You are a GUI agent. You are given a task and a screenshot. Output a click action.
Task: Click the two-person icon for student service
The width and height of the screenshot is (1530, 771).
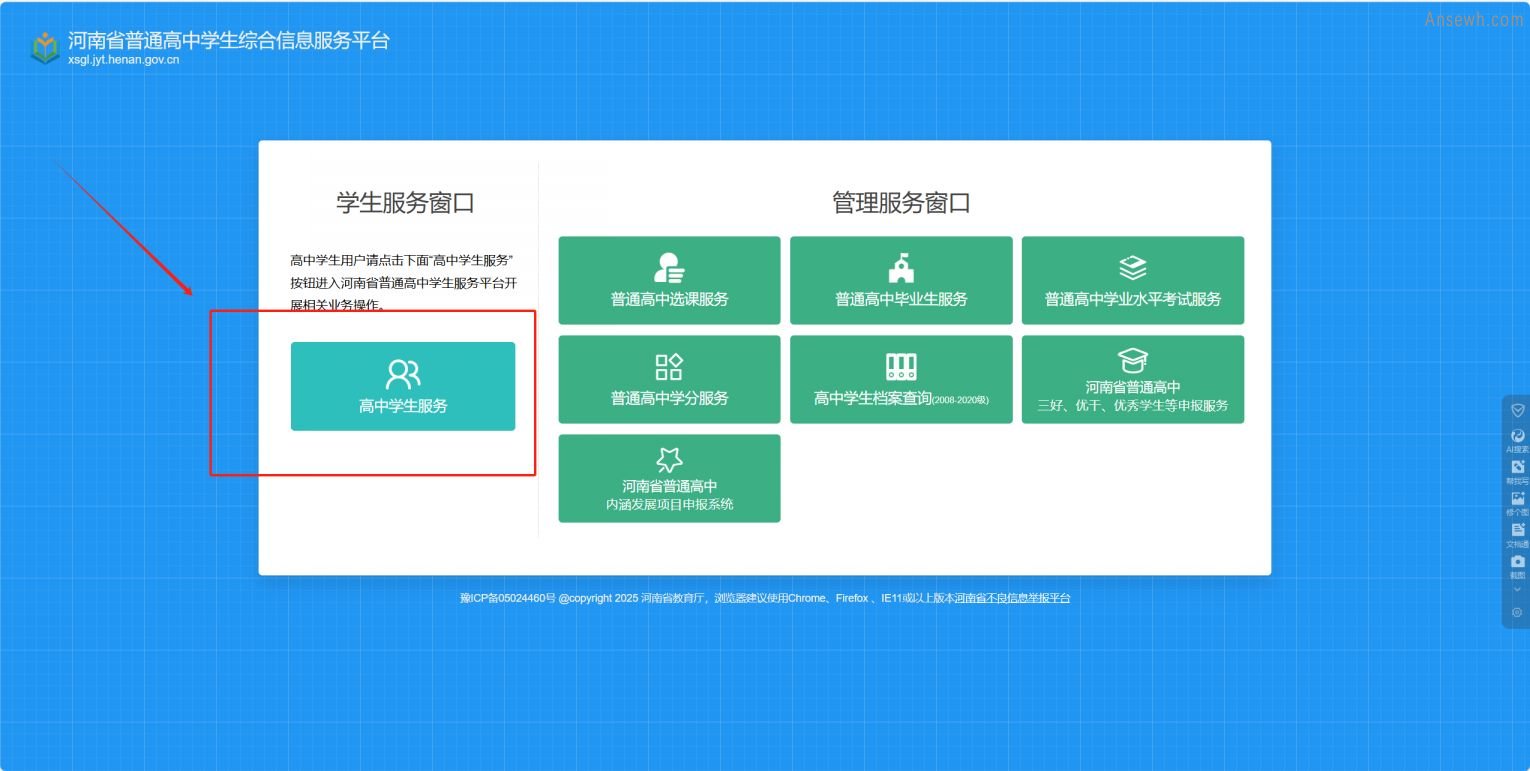[403, 374]
